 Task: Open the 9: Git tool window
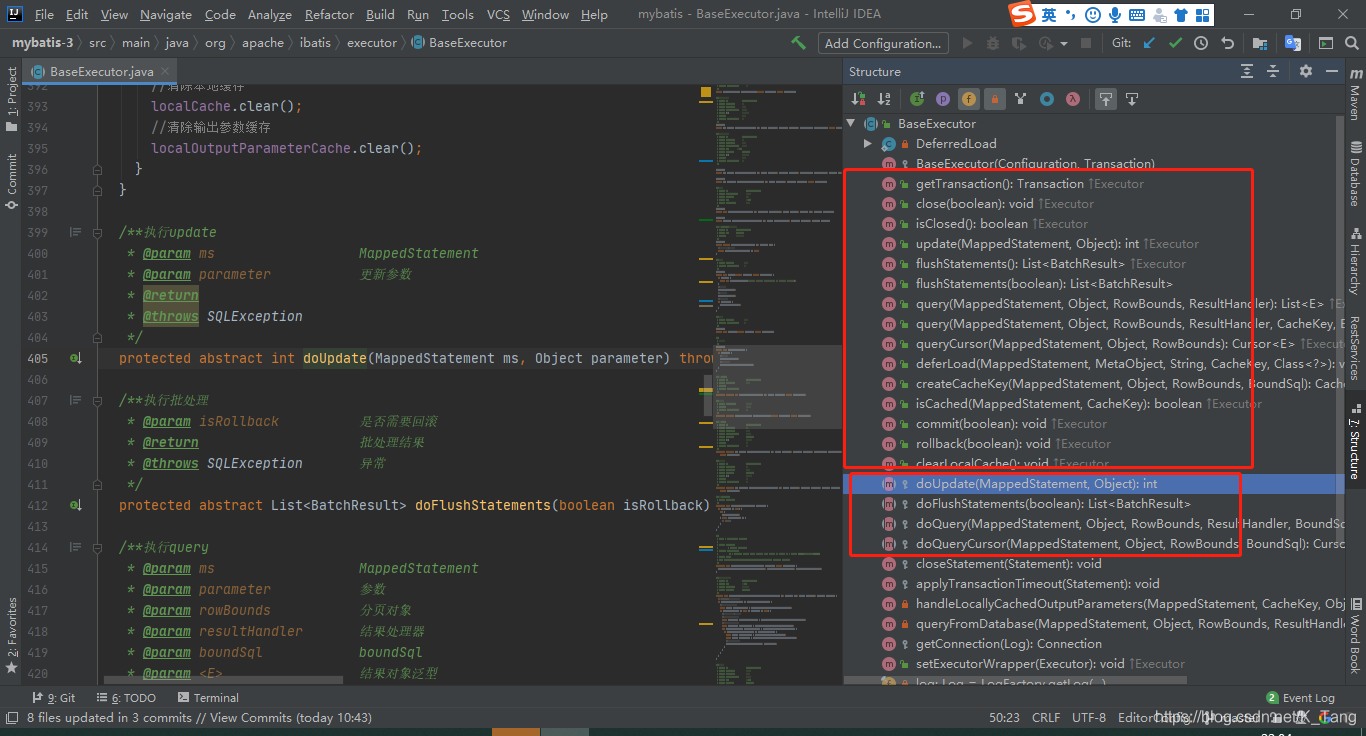click(54, 698)
